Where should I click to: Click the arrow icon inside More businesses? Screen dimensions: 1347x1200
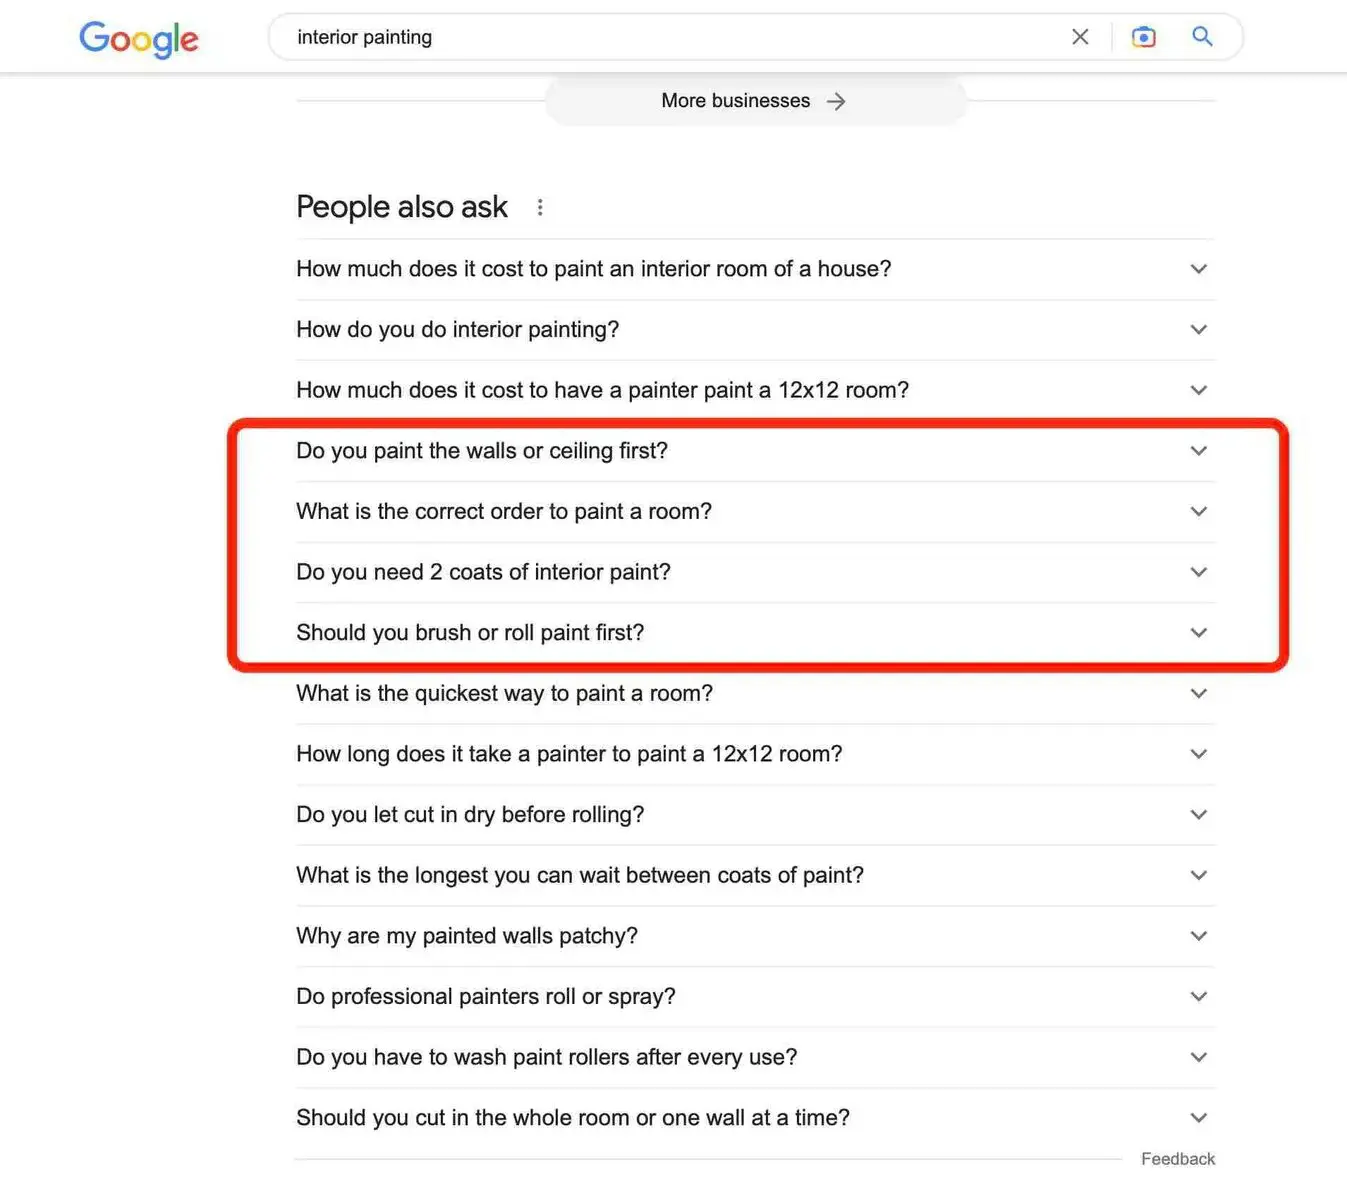pos(836,100)
